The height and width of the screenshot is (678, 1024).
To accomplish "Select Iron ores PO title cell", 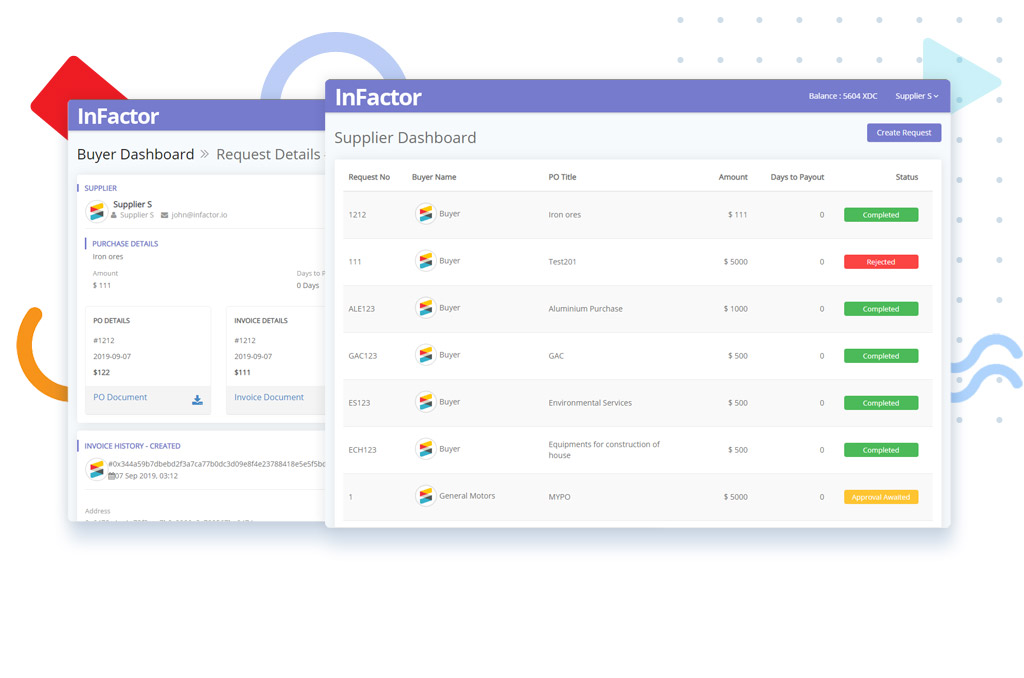I will (x=564, y=215).
